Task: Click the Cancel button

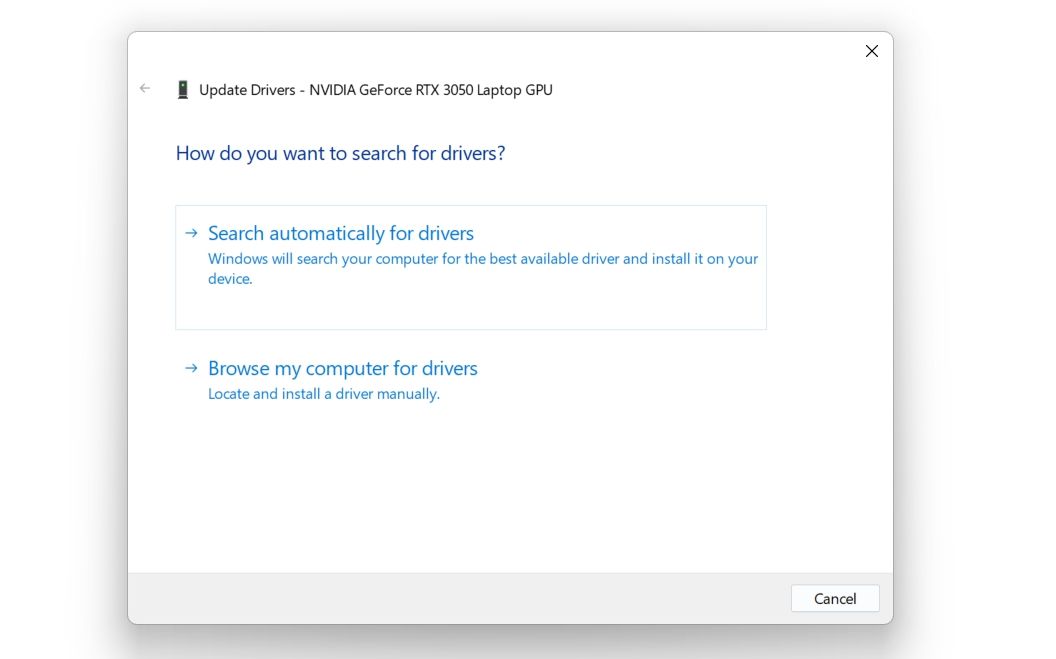Action: [835, 598]
